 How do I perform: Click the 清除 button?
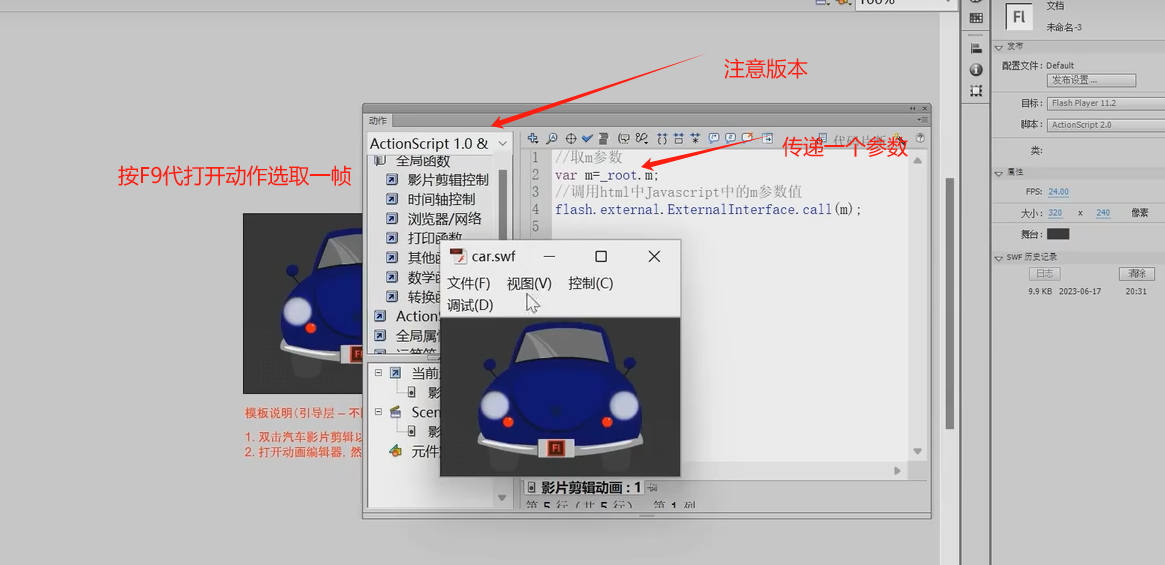(1136, 274)
